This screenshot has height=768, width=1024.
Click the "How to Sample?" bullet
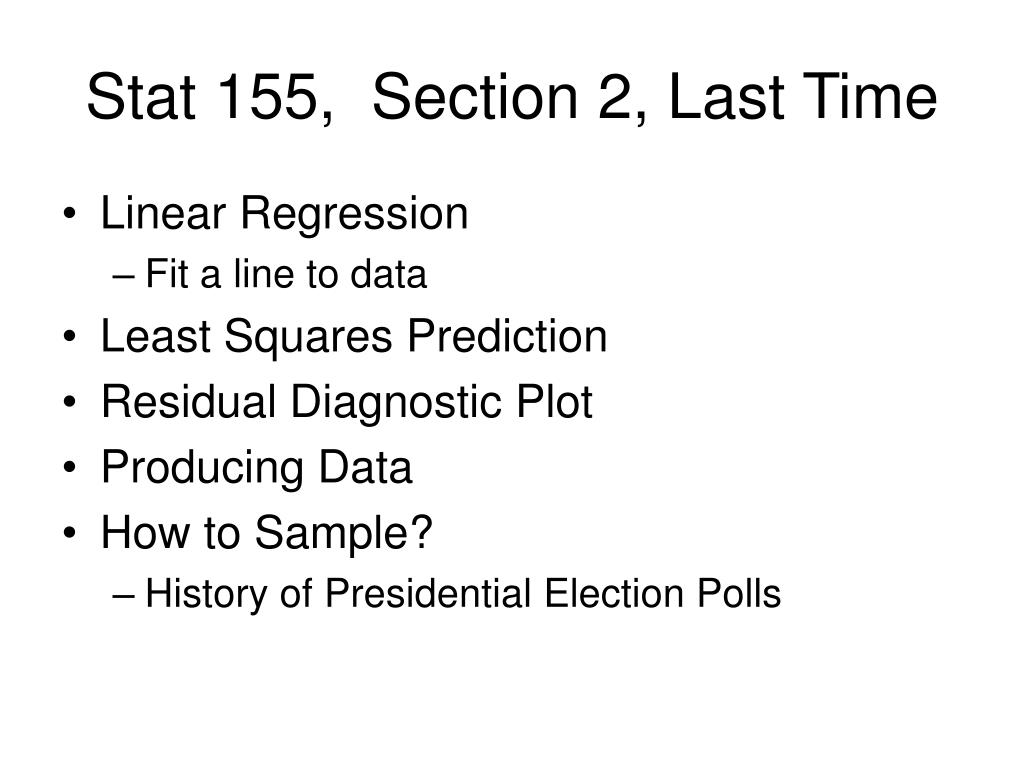point(267,532)
